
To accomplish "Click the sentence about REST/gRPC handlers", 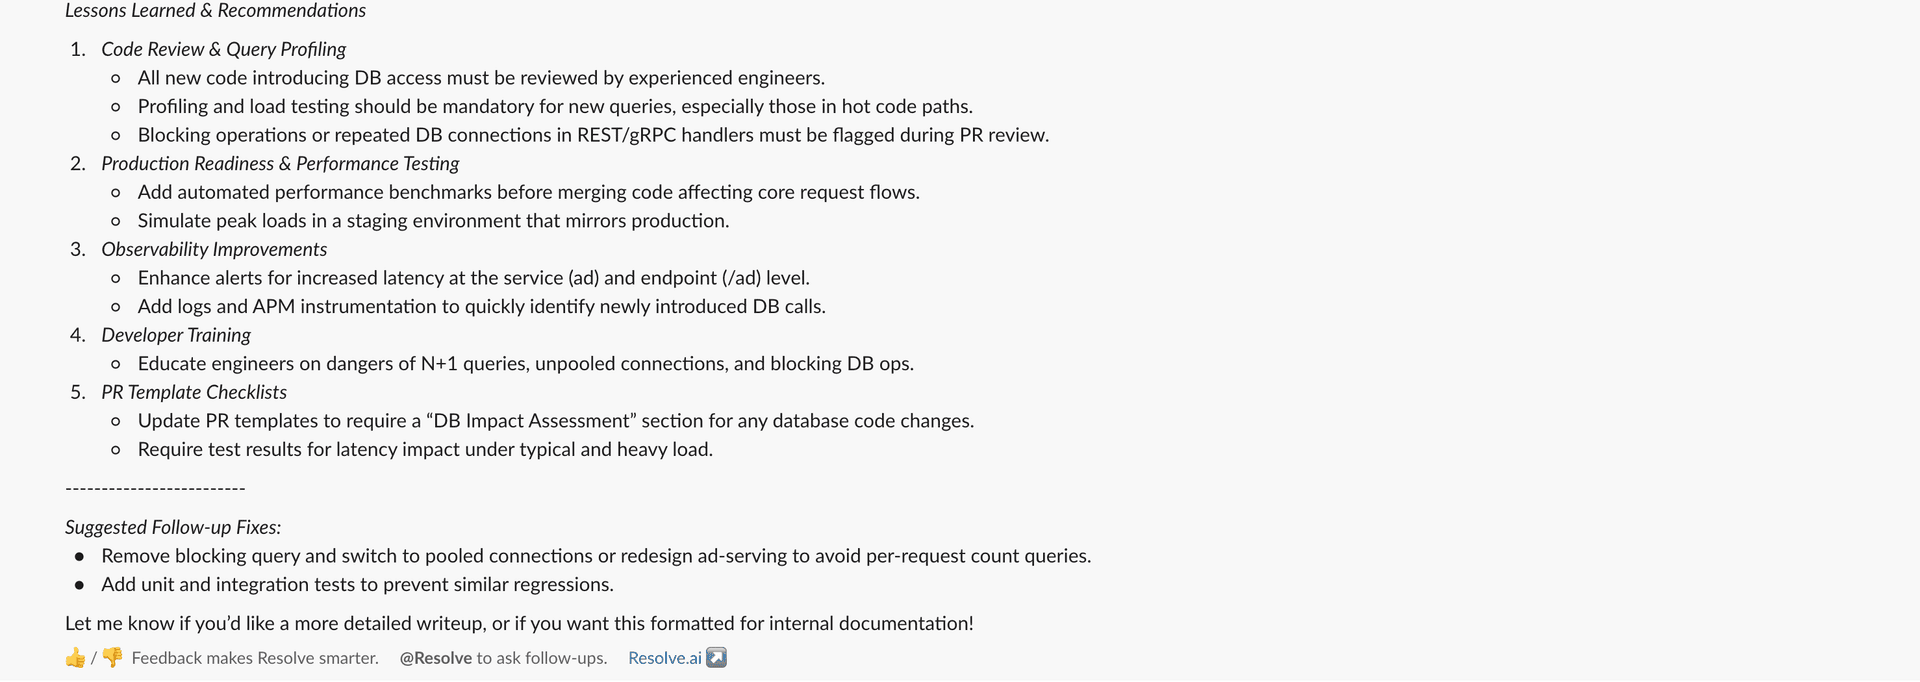I will coord(593,135).
